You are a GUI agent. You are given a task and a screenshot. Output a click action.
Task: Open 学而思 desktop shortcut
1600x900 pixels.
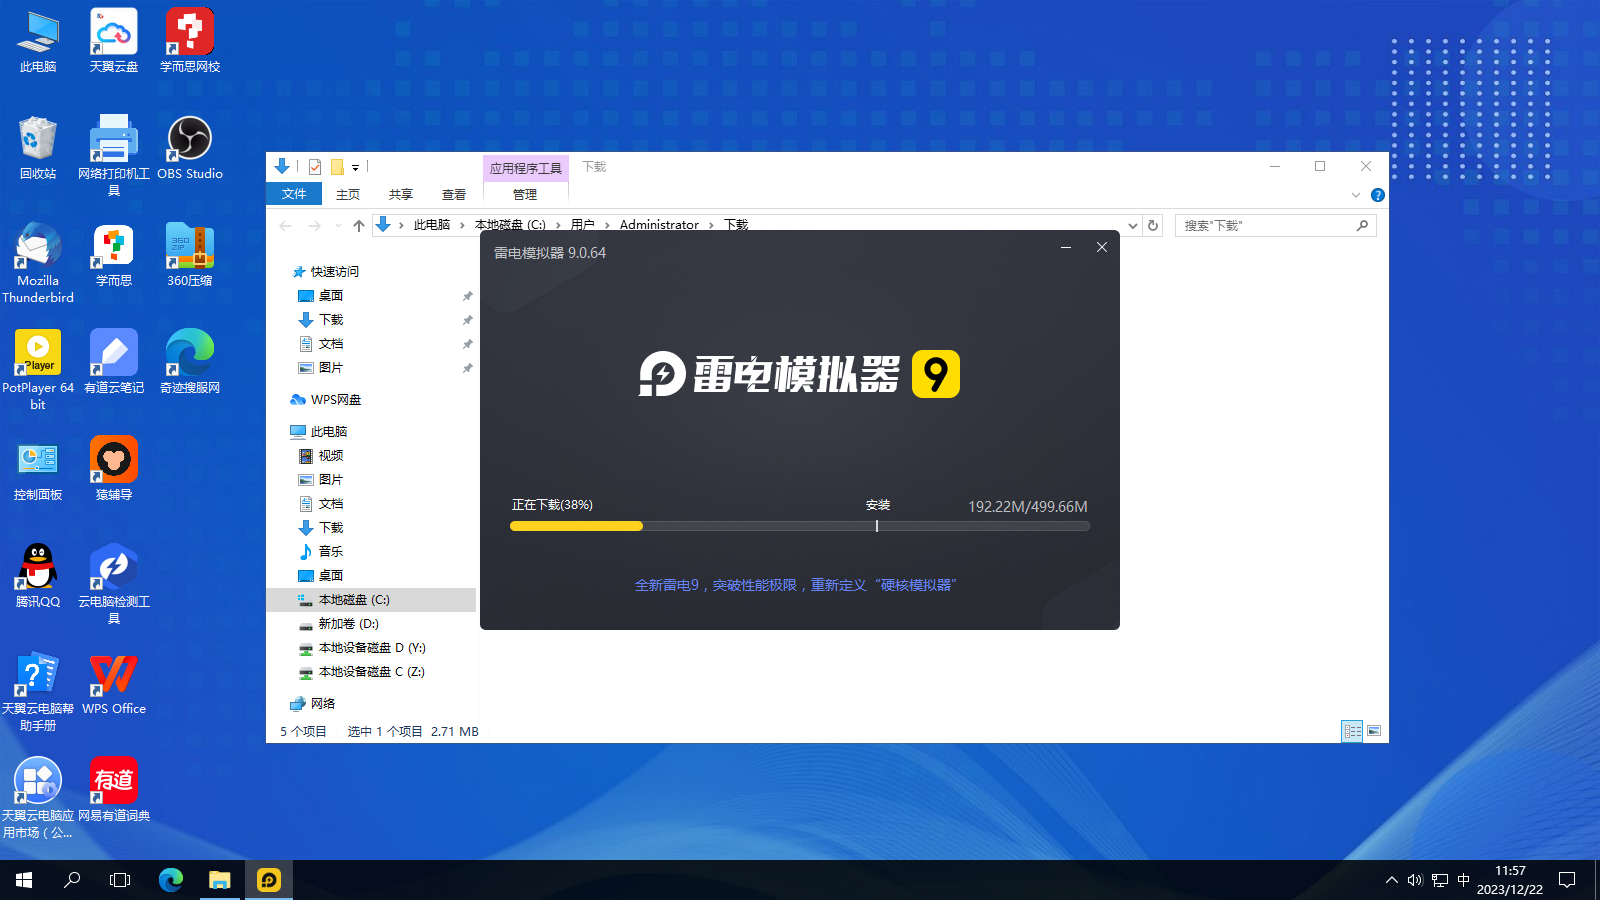tap(114, 255)
